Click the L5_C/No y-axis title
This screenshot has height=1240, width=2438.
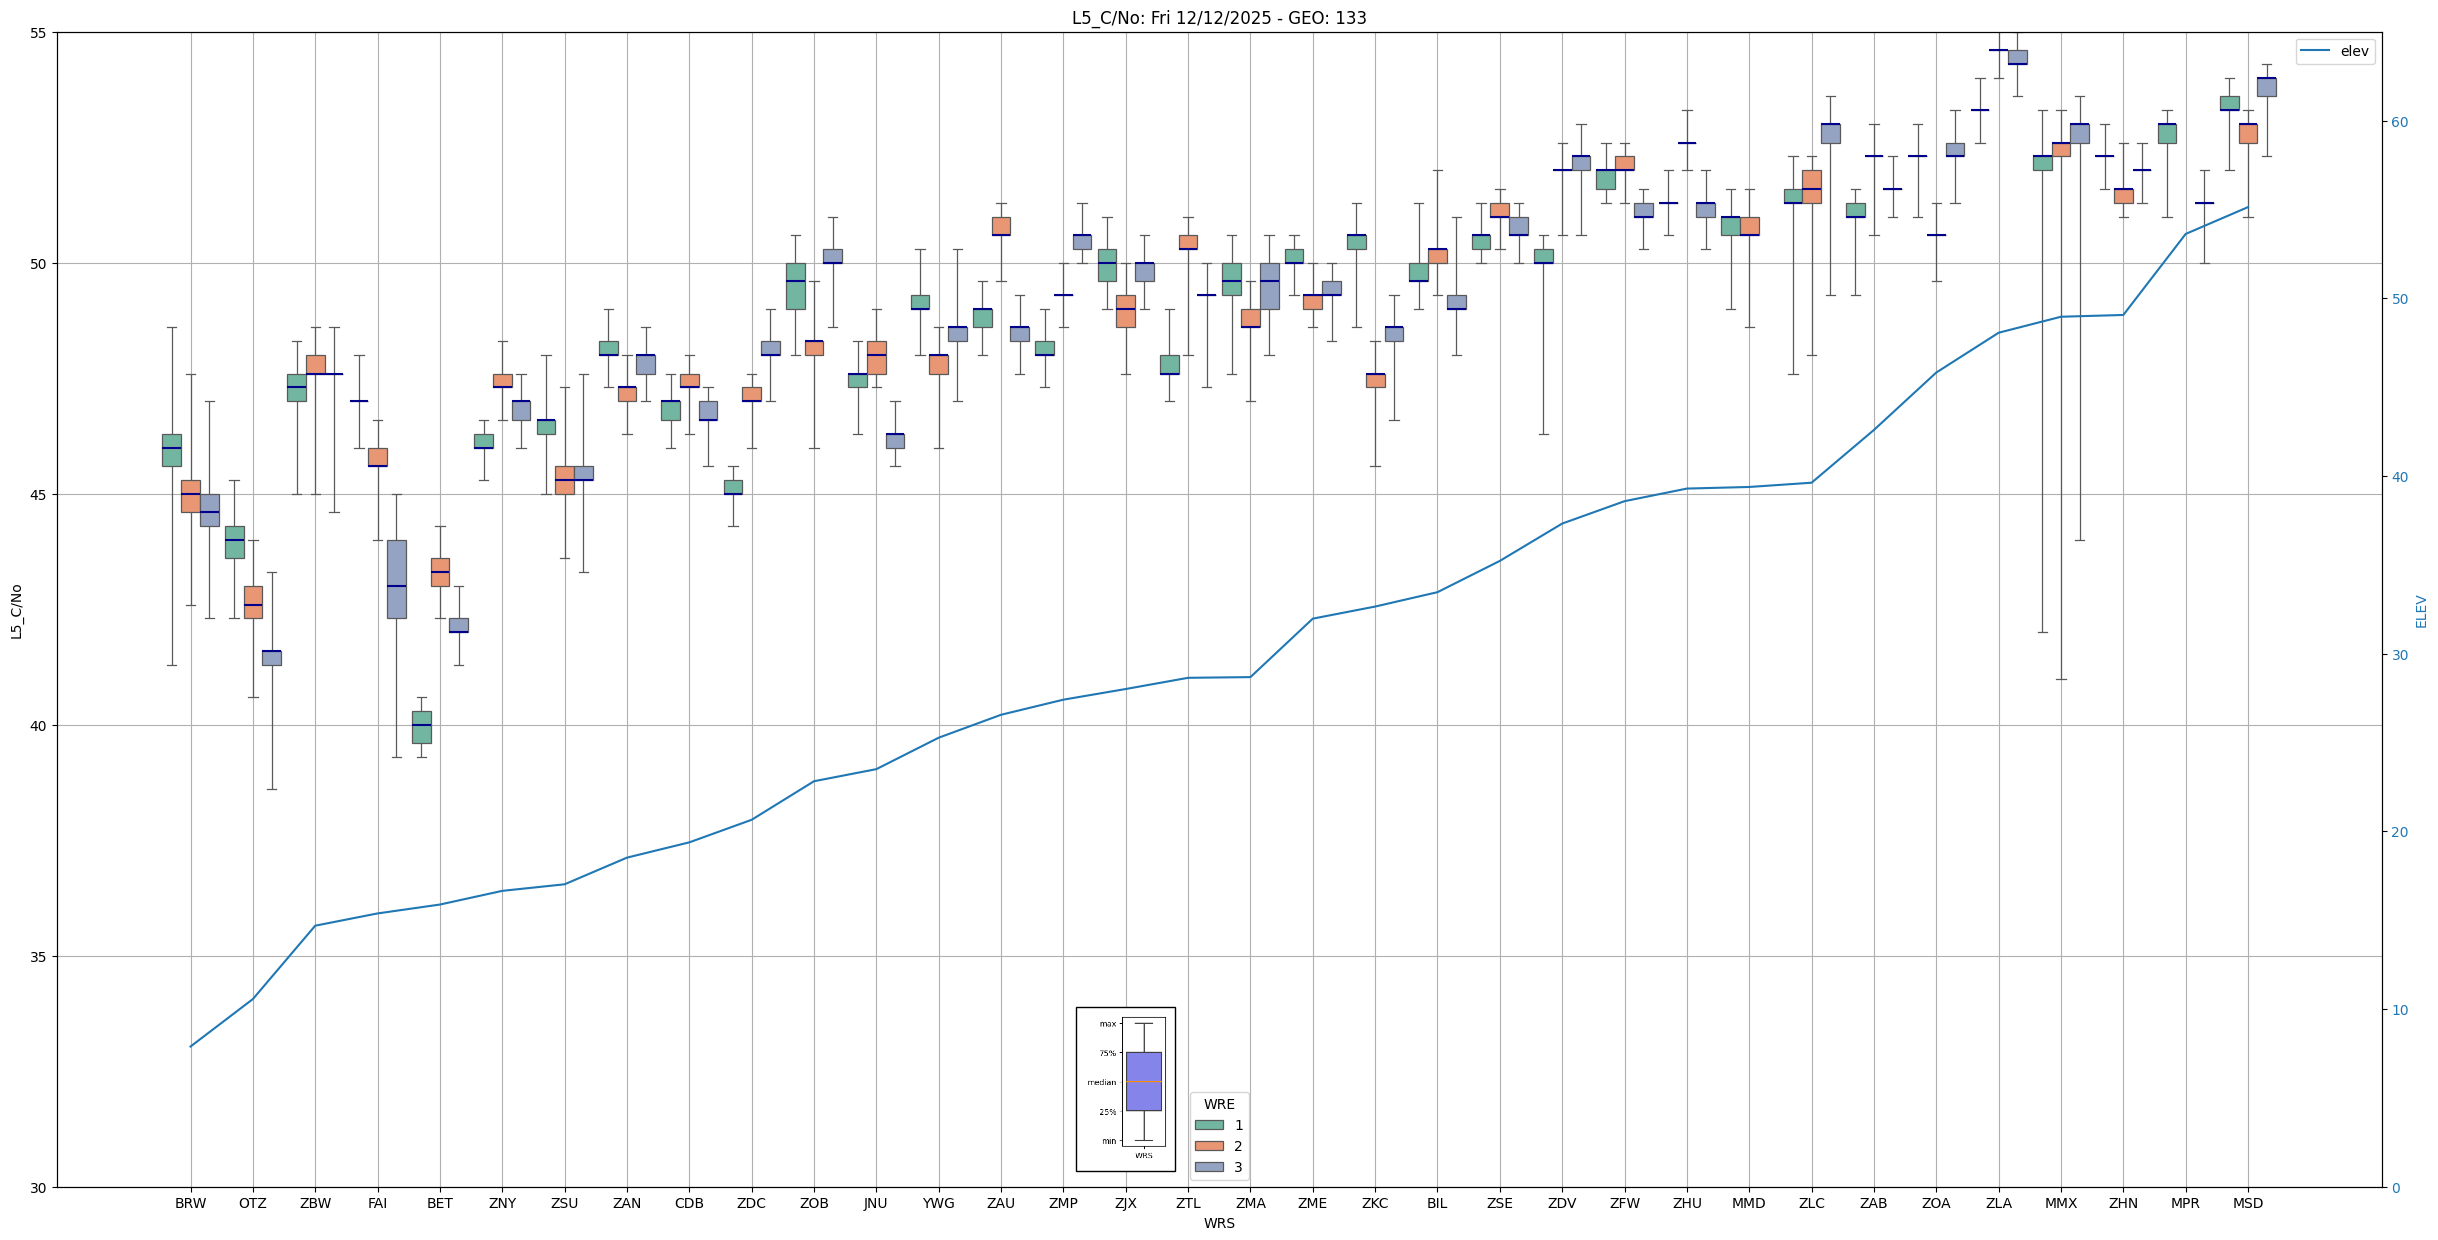click(x=16, y=610)
